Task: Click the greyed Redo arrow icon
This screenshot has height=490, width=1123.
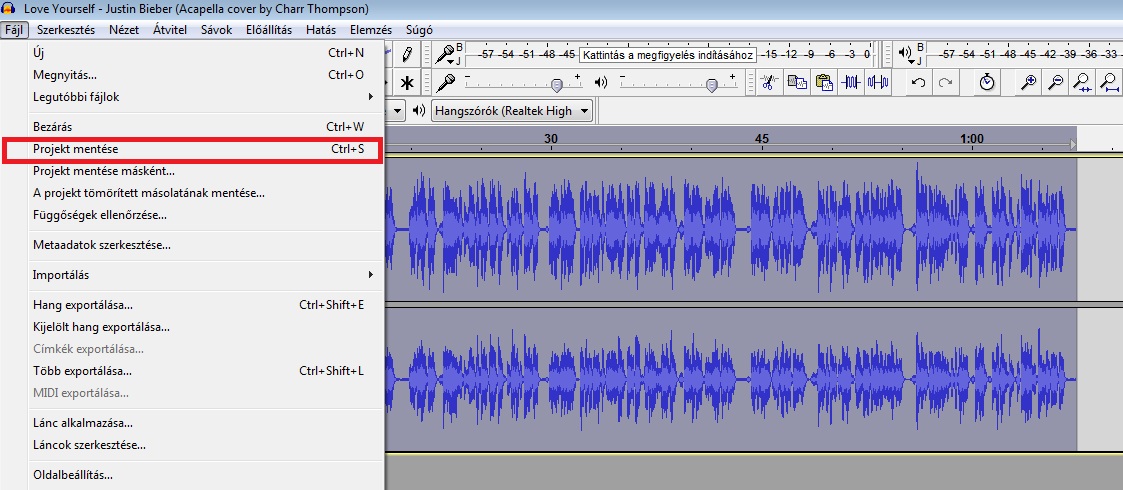Action: (x=945, y=82)
